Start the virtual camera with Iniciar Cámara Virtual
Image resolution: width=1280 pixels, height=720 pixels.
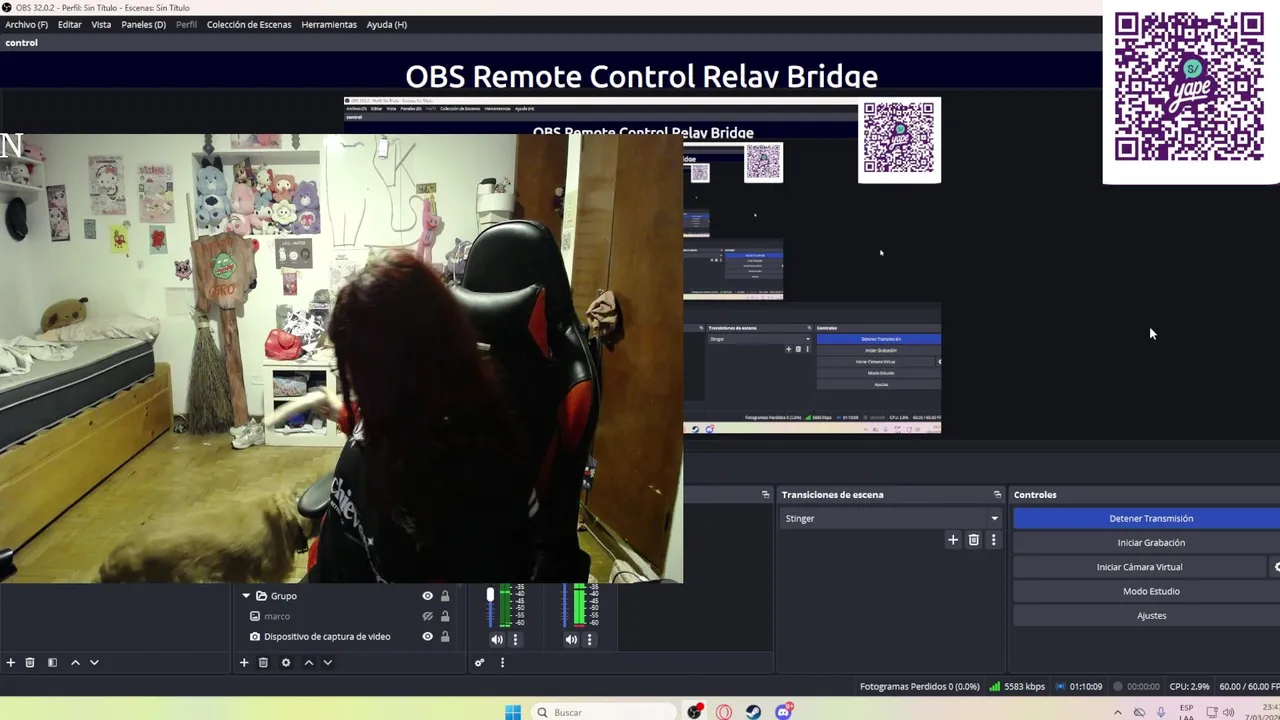[x=1139, y=567]
